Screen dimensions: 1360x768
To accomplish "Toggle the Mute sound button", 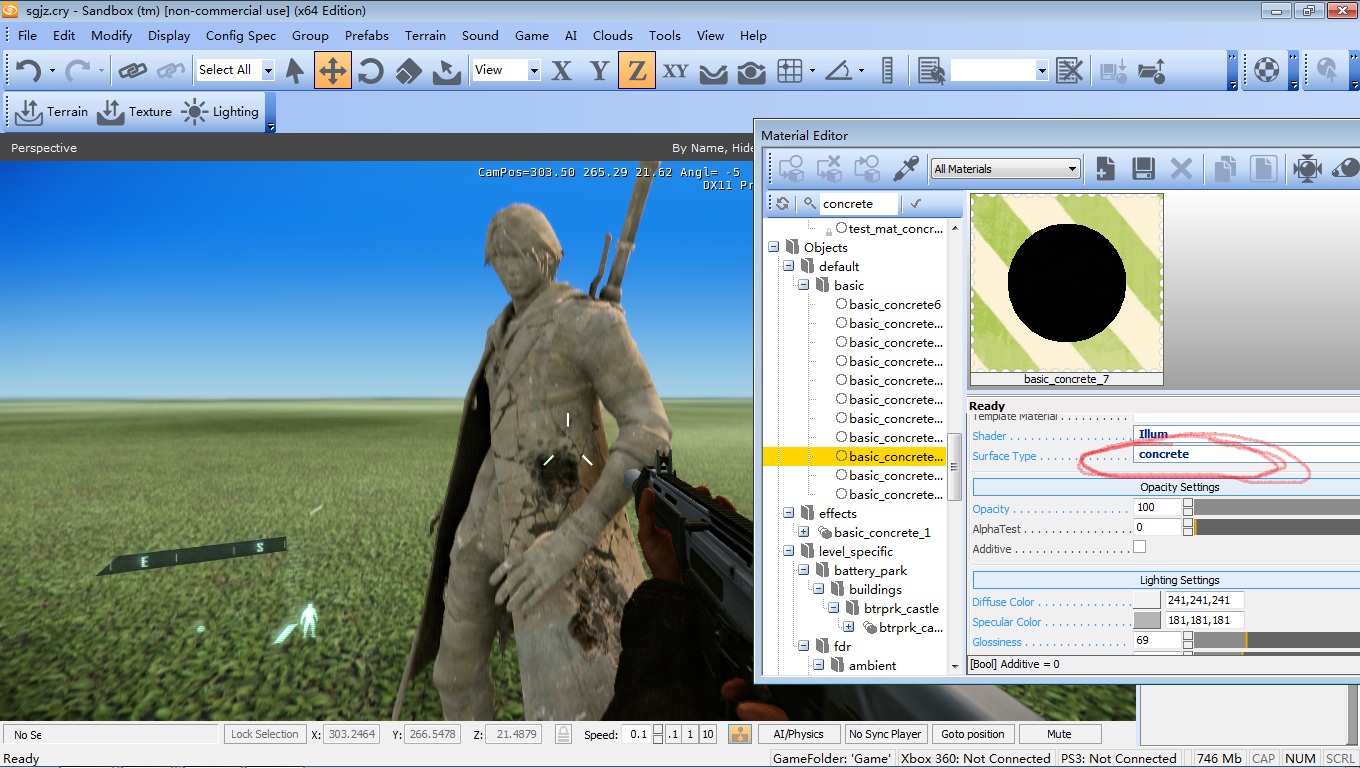I will coord(1060,734).
